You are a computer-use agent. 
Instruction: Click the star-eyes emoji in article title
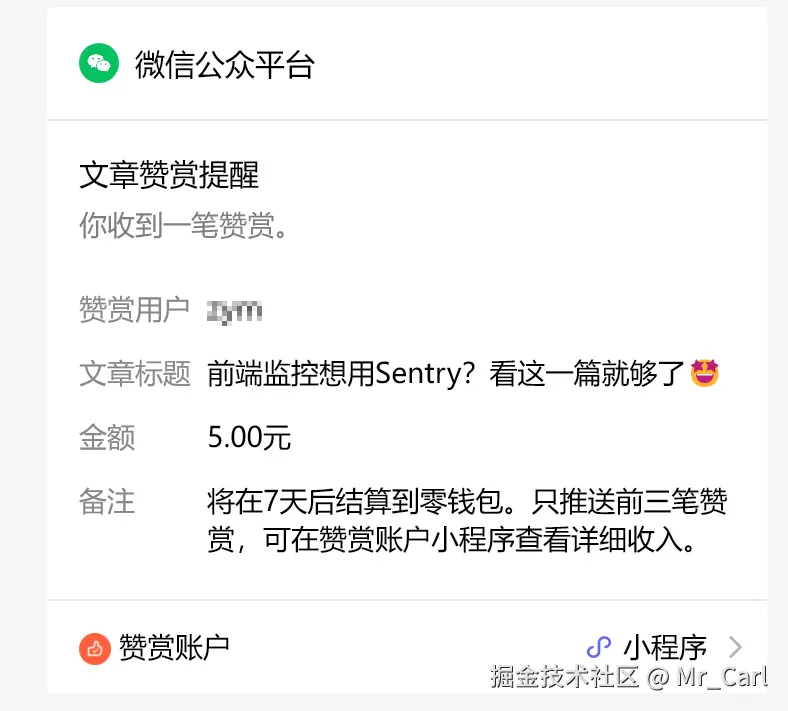point(705,374)
